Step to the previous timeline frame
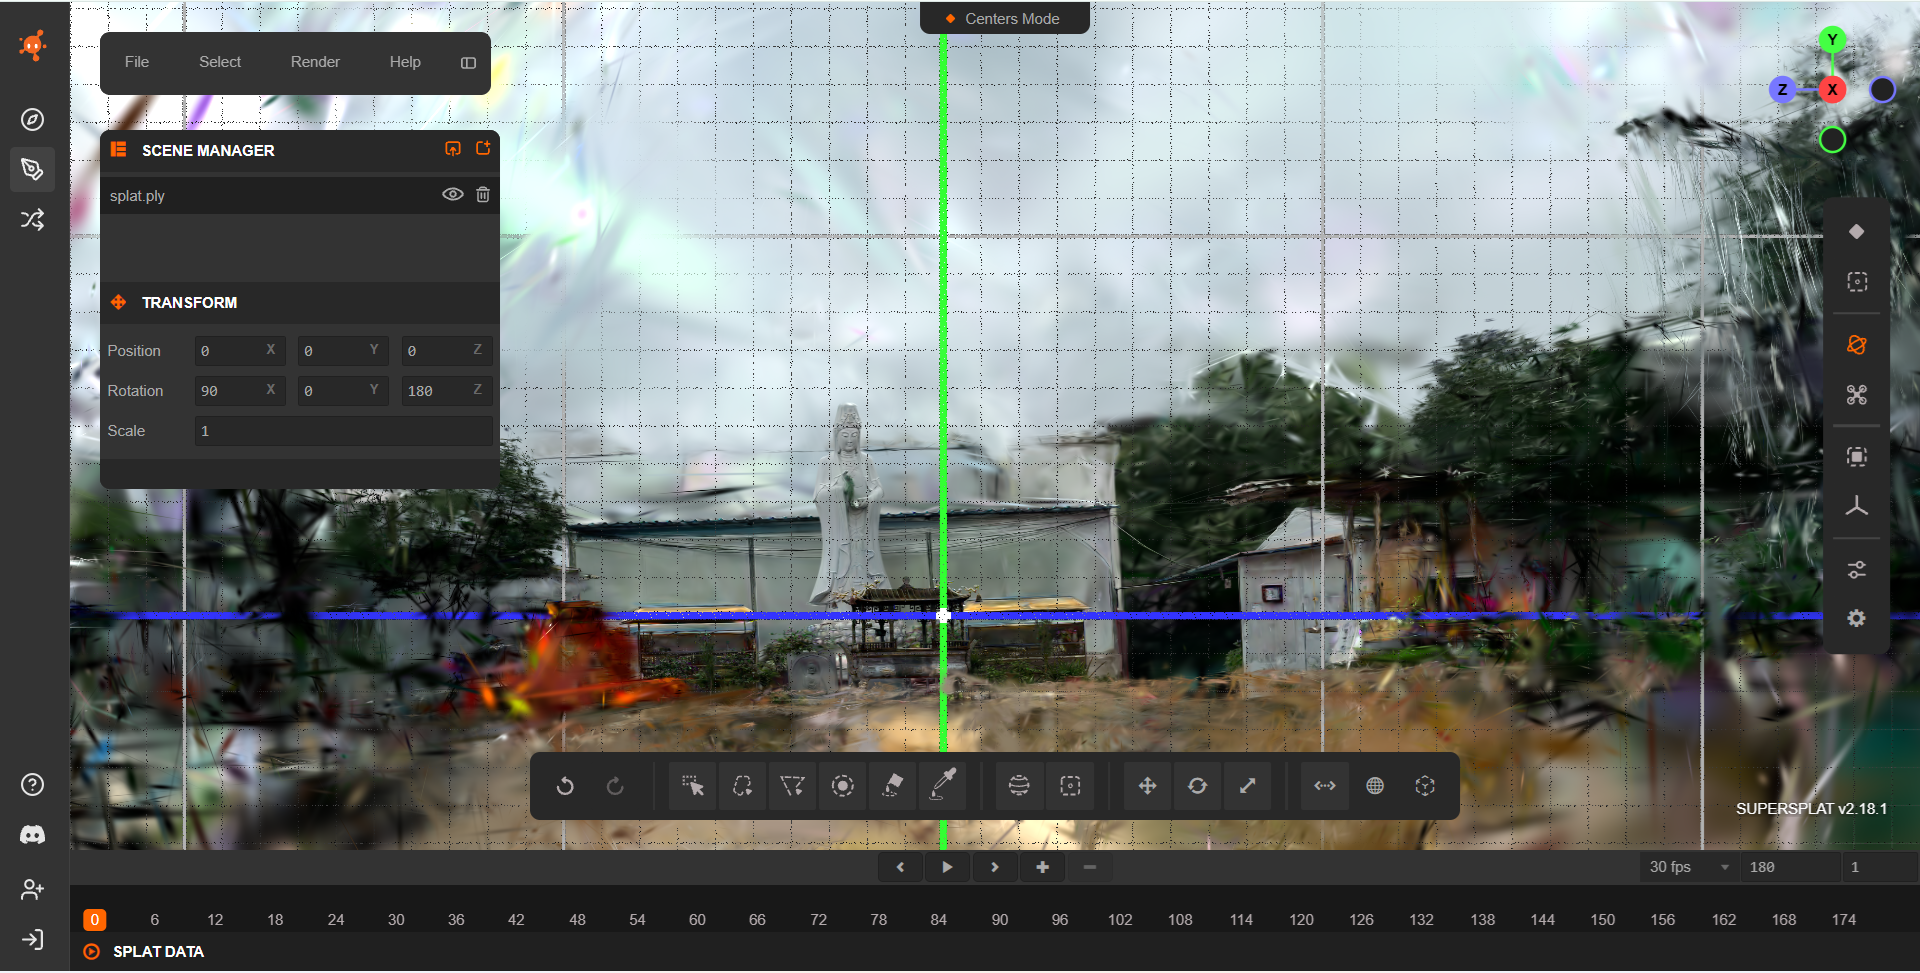1920x973 pixels. [900, 867]
